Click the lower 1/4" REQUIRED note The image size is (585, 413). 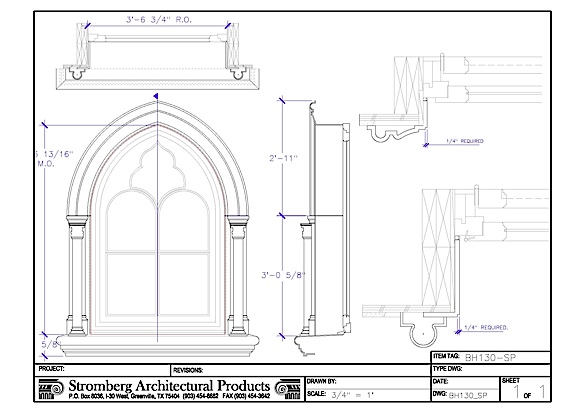pyautogui.click(x=486, y=328)
